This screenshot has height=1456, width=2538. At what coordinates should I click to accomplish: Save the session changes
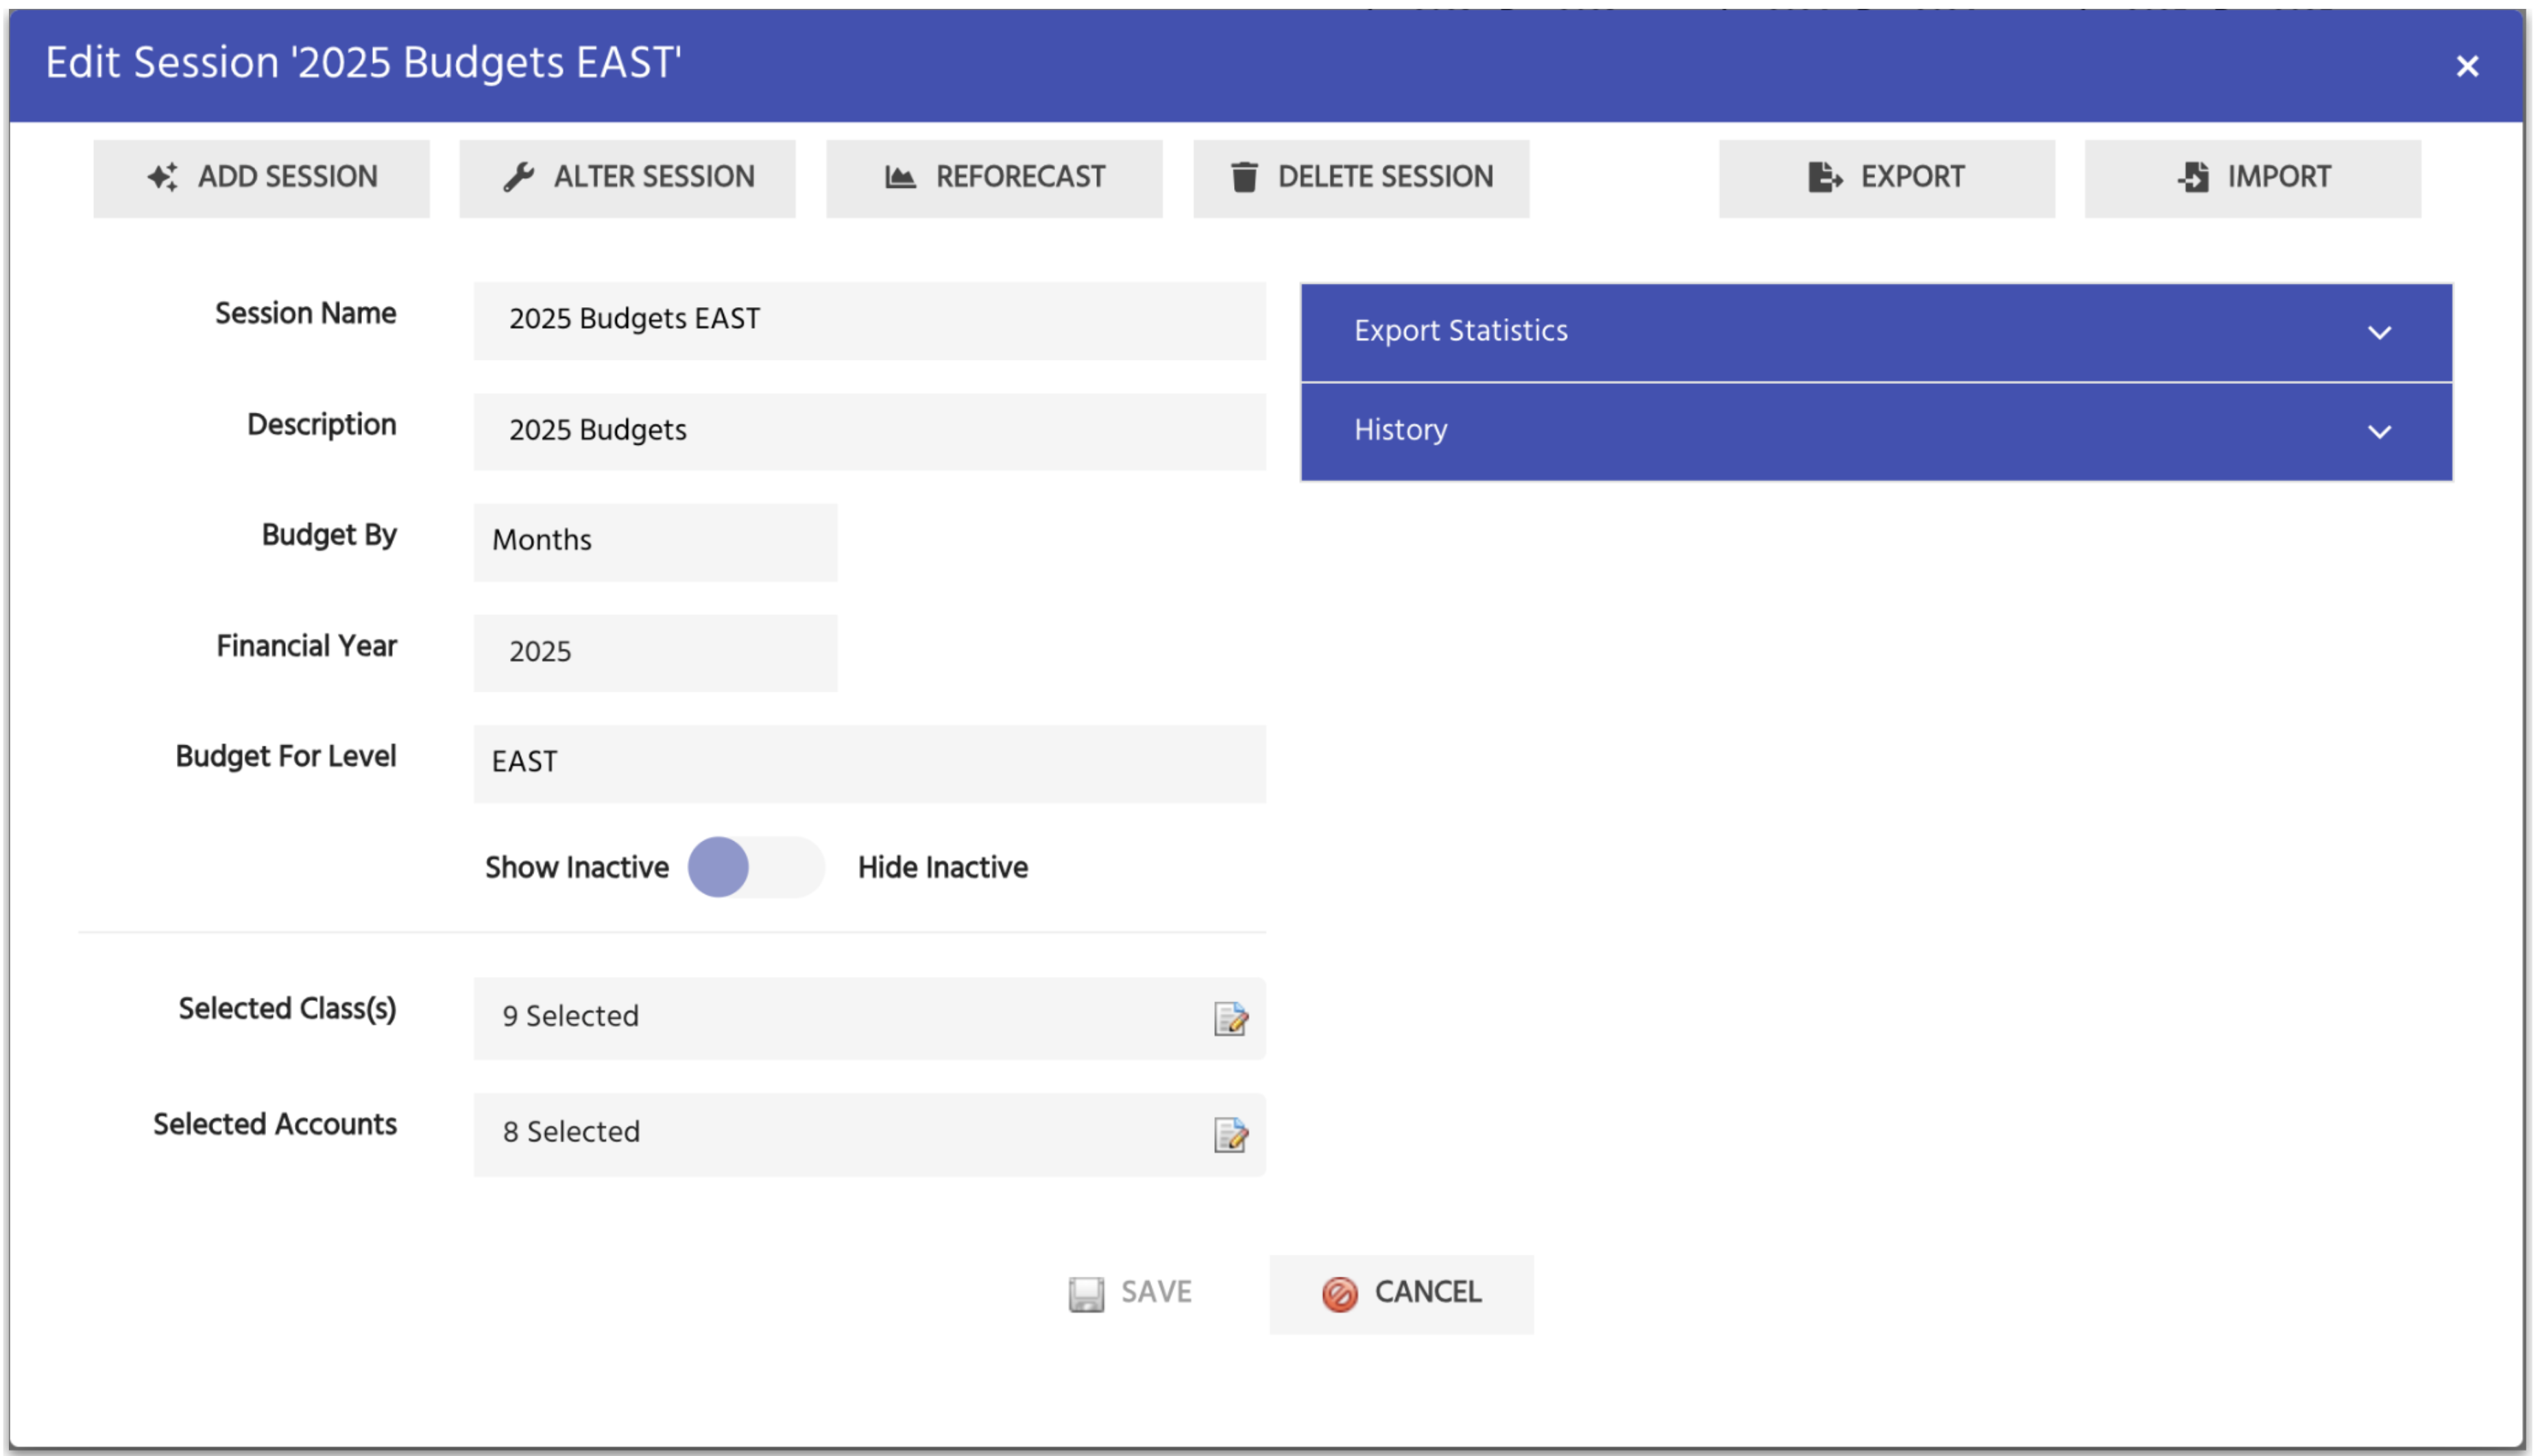pyautogui.click(x=1131, y=1293)
